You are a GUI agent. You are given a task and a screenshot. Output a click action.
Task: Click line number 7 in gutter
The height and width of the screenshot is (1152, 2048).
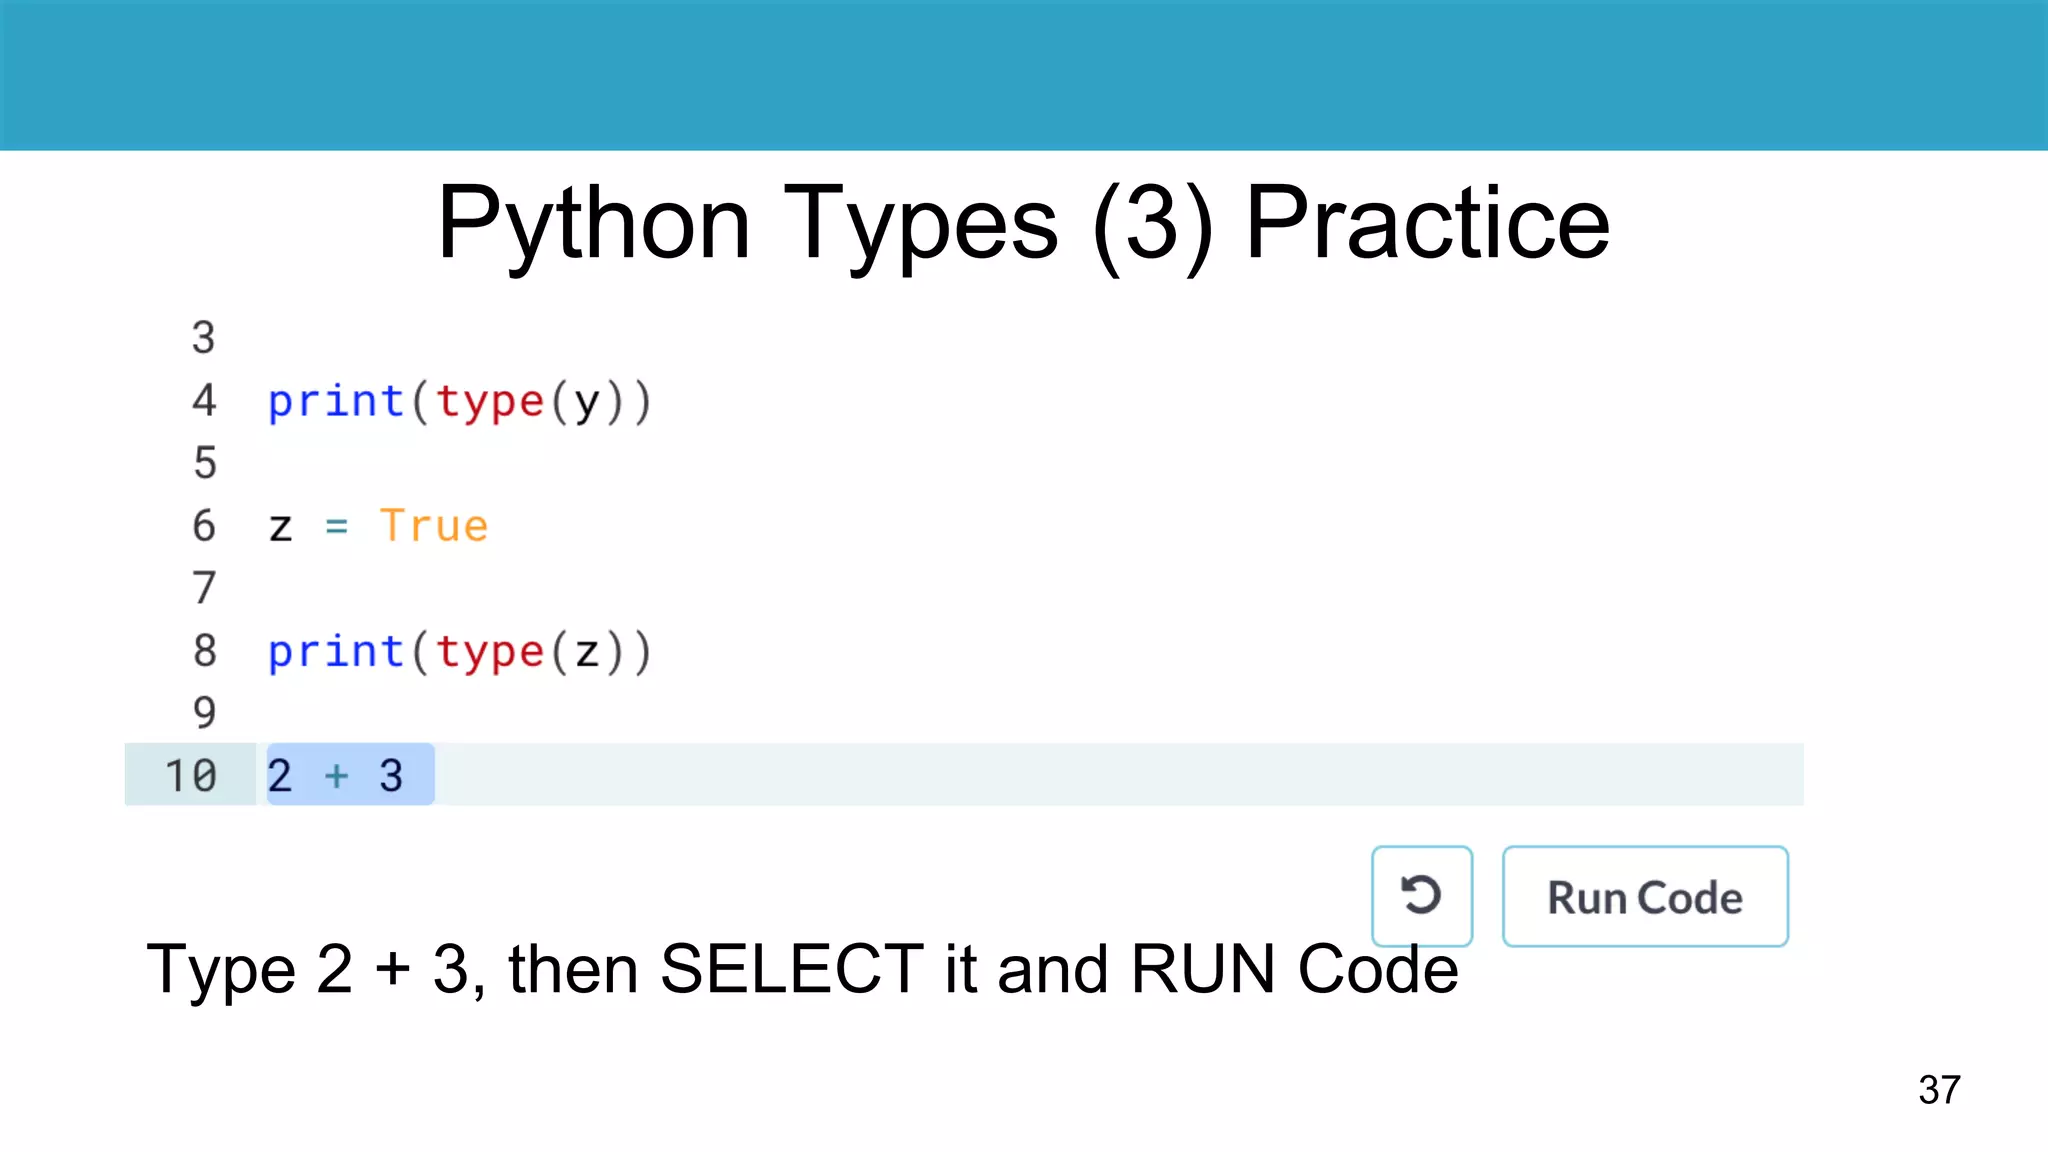pos(204,587)
